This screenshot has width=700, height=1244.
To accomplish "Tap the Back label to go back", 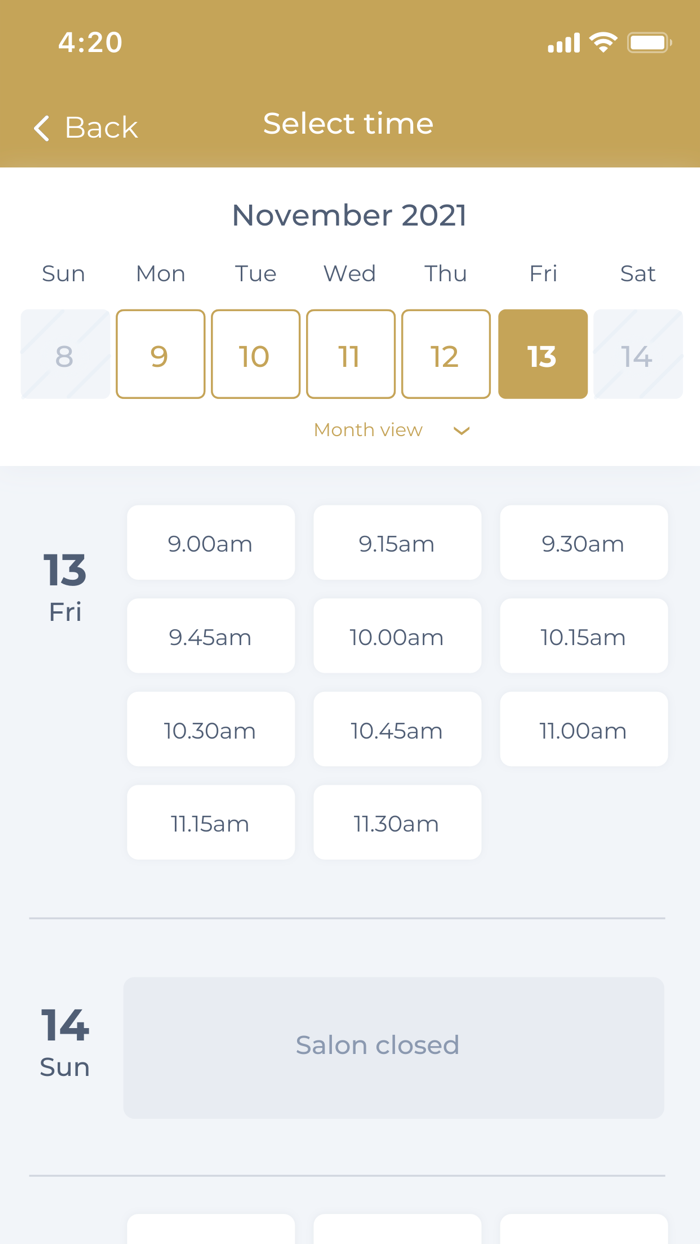I will (x=101, y=128).
